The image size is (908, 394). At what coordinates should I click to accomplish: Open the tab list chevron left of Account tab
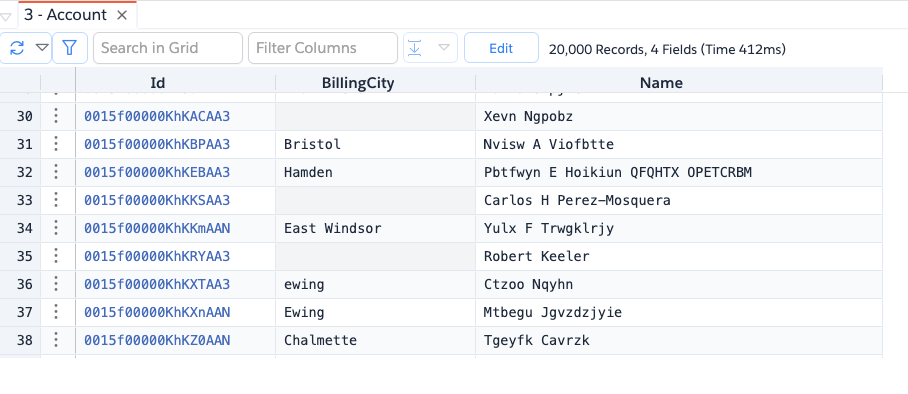[6, 17]
